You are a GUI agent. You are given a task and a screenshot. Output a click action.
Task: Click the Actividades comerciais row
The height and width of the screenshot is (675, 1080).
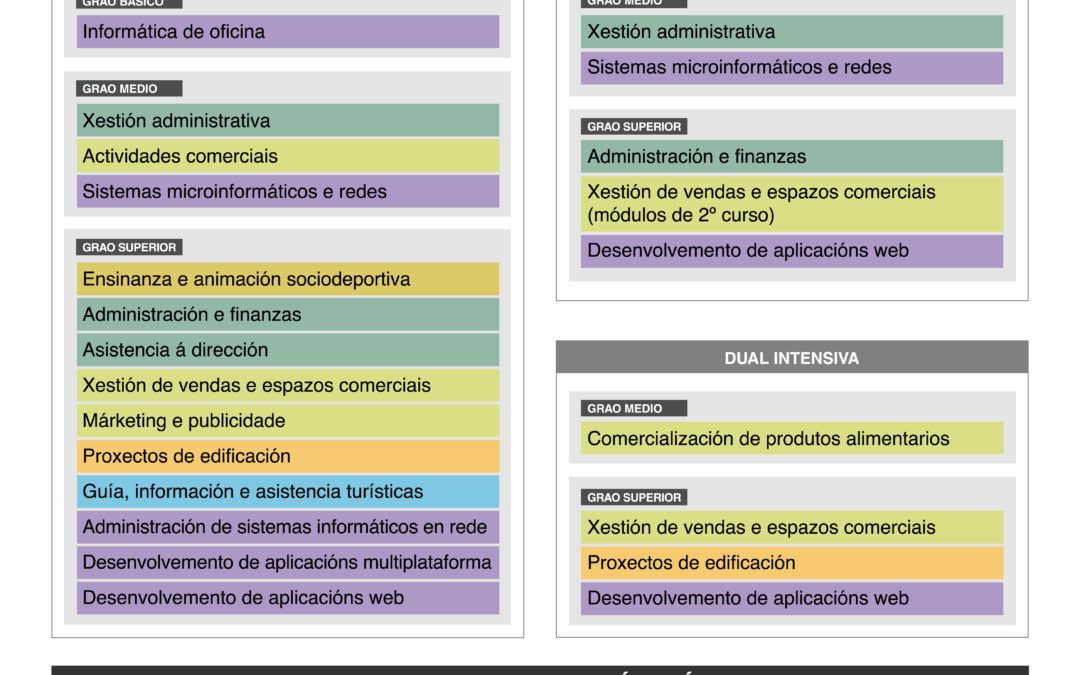coord(288,156)
